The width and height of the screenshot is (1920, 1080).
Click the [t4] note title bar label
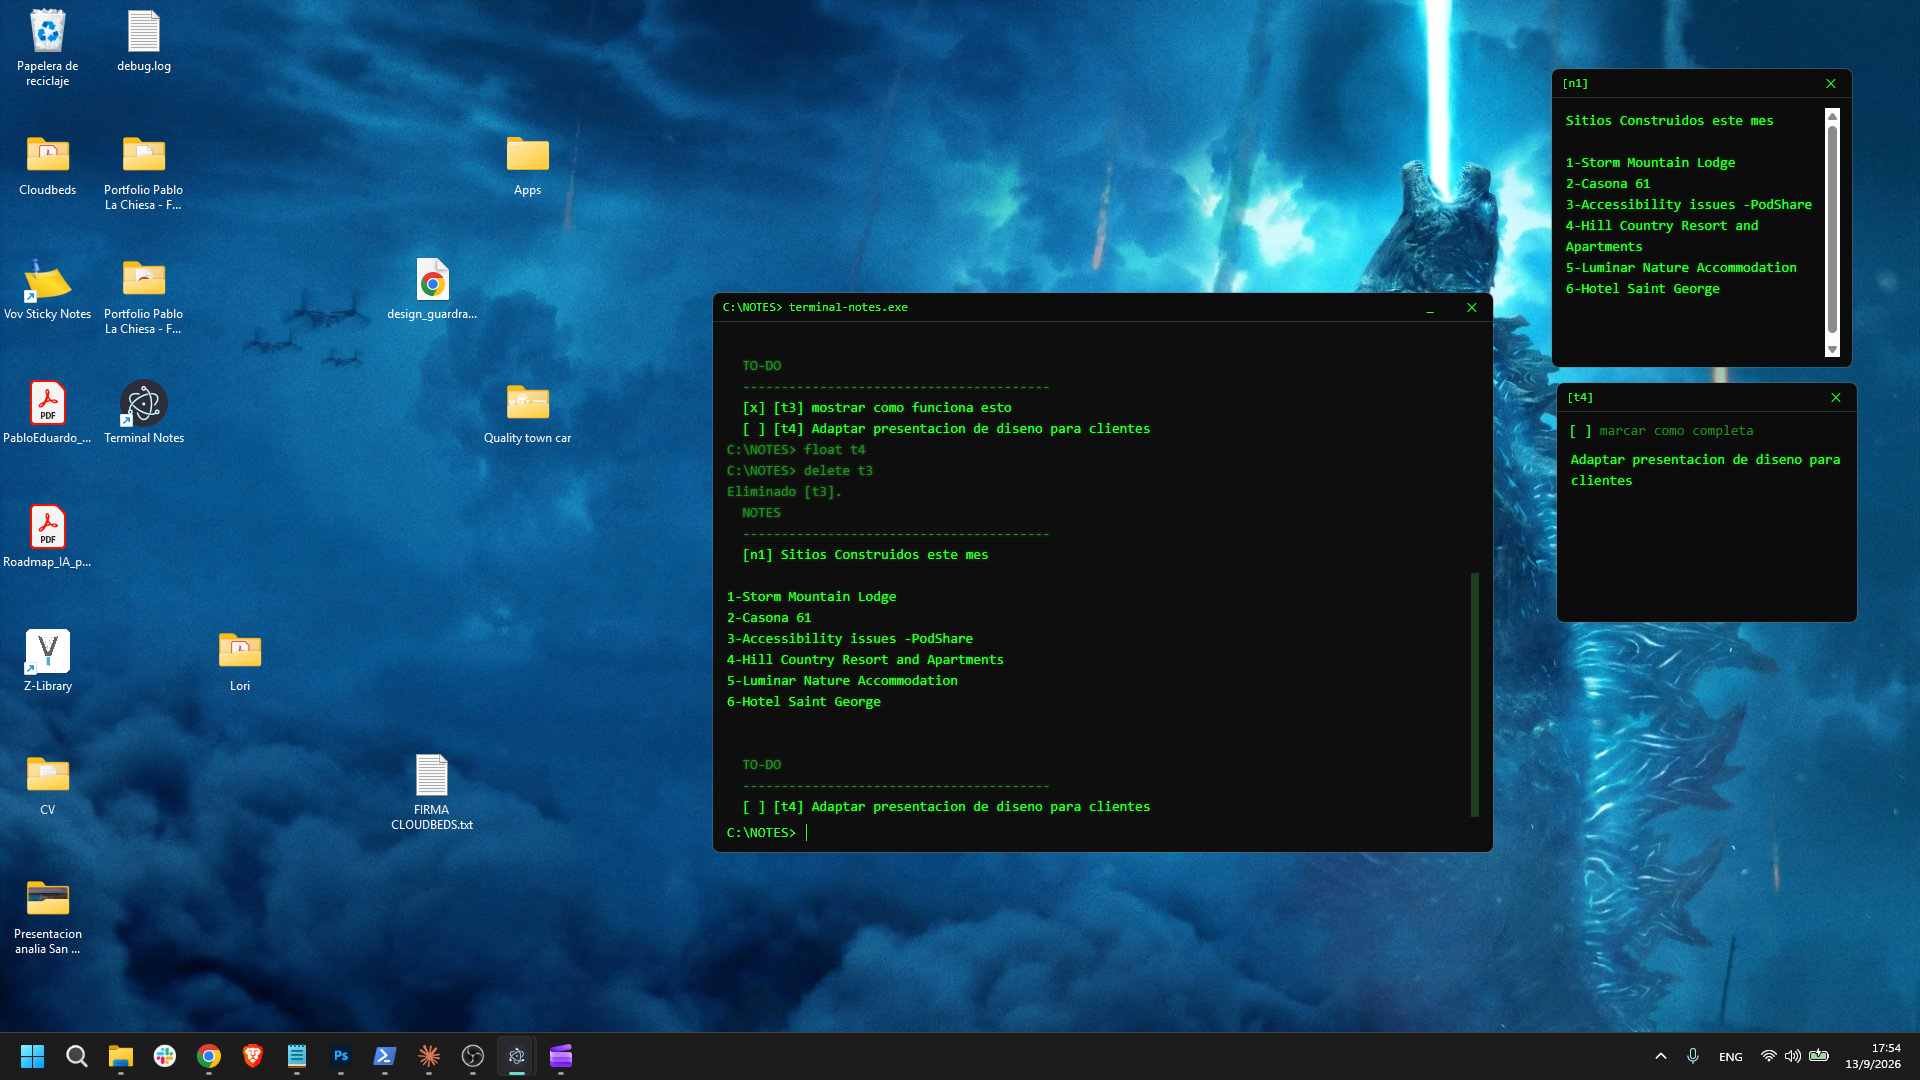coord(1580,398)
